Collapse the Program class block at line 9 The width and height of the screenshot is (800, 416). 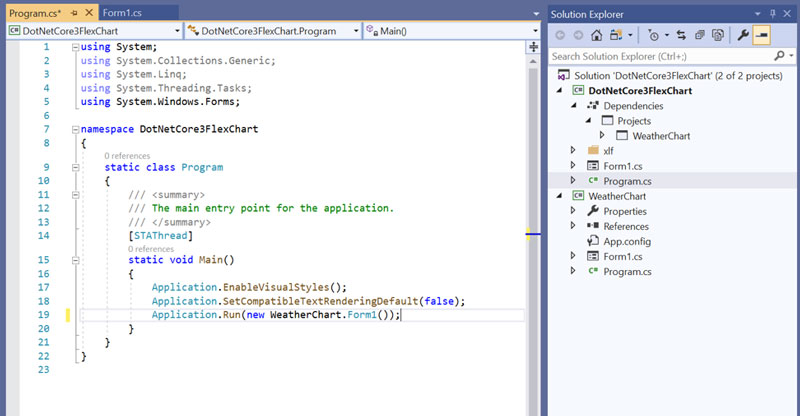76,167
